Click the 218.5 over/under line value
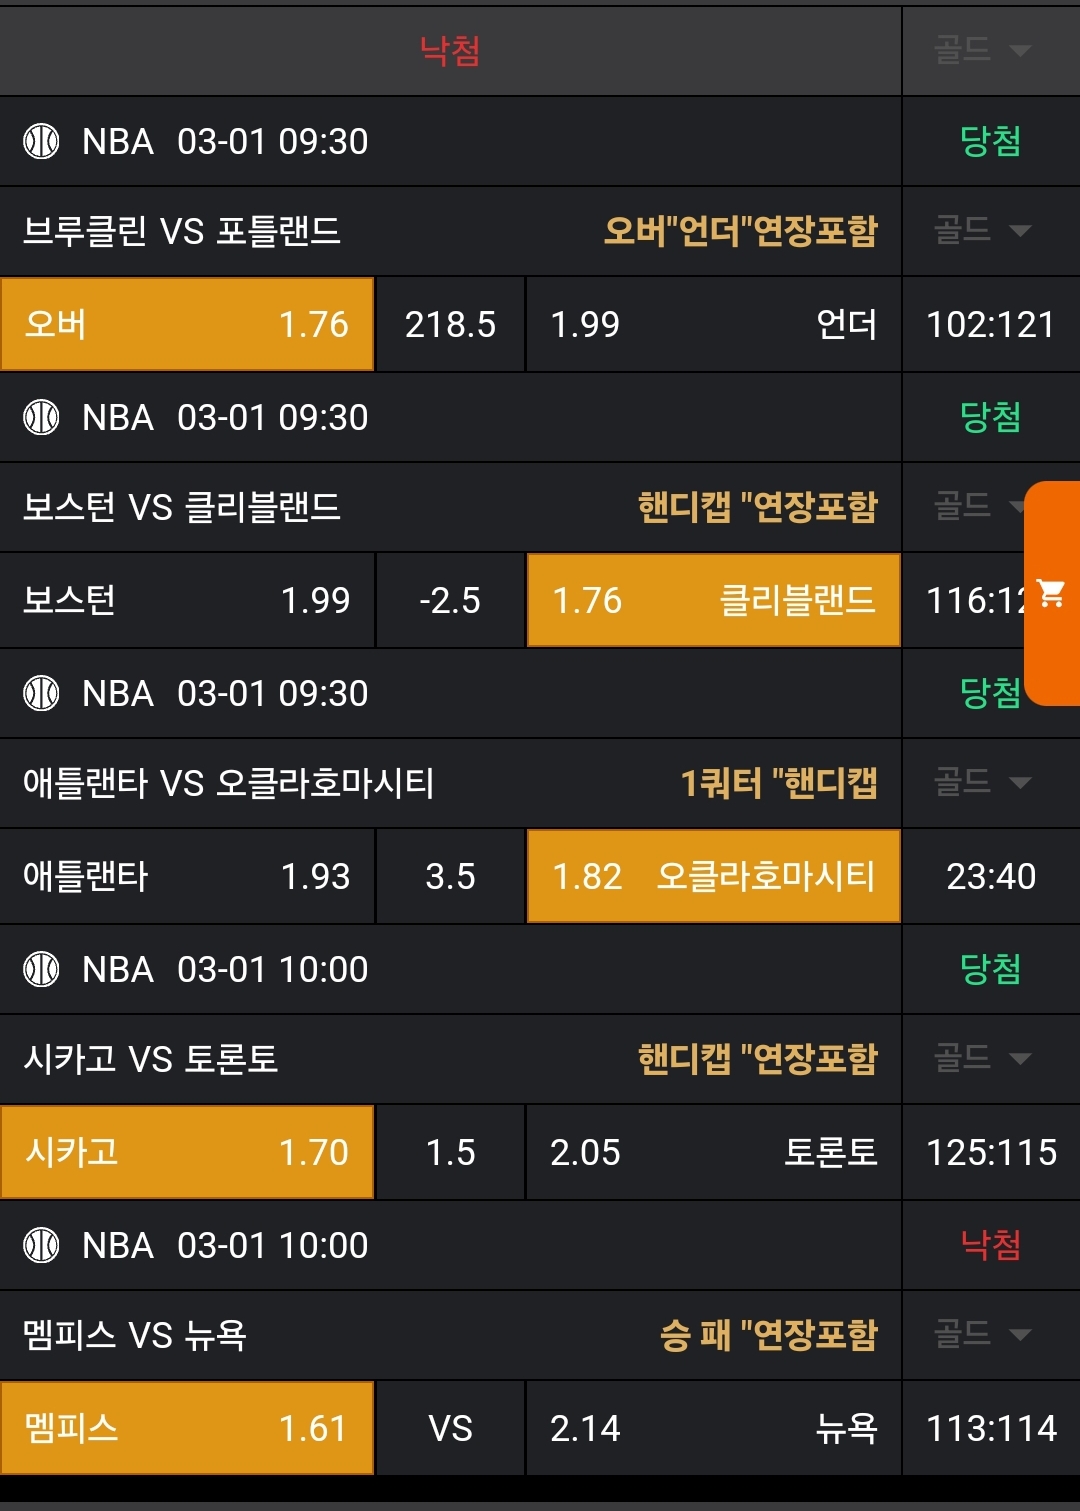The width and height of the screenshot is (1080, 1511). tap(450, 324)
